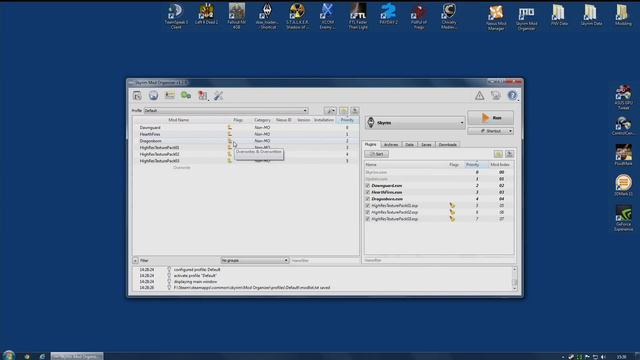Open the Shortcut button dropdown arrow
This screenshot has width=640, height=360.
[x=510, y=131]
